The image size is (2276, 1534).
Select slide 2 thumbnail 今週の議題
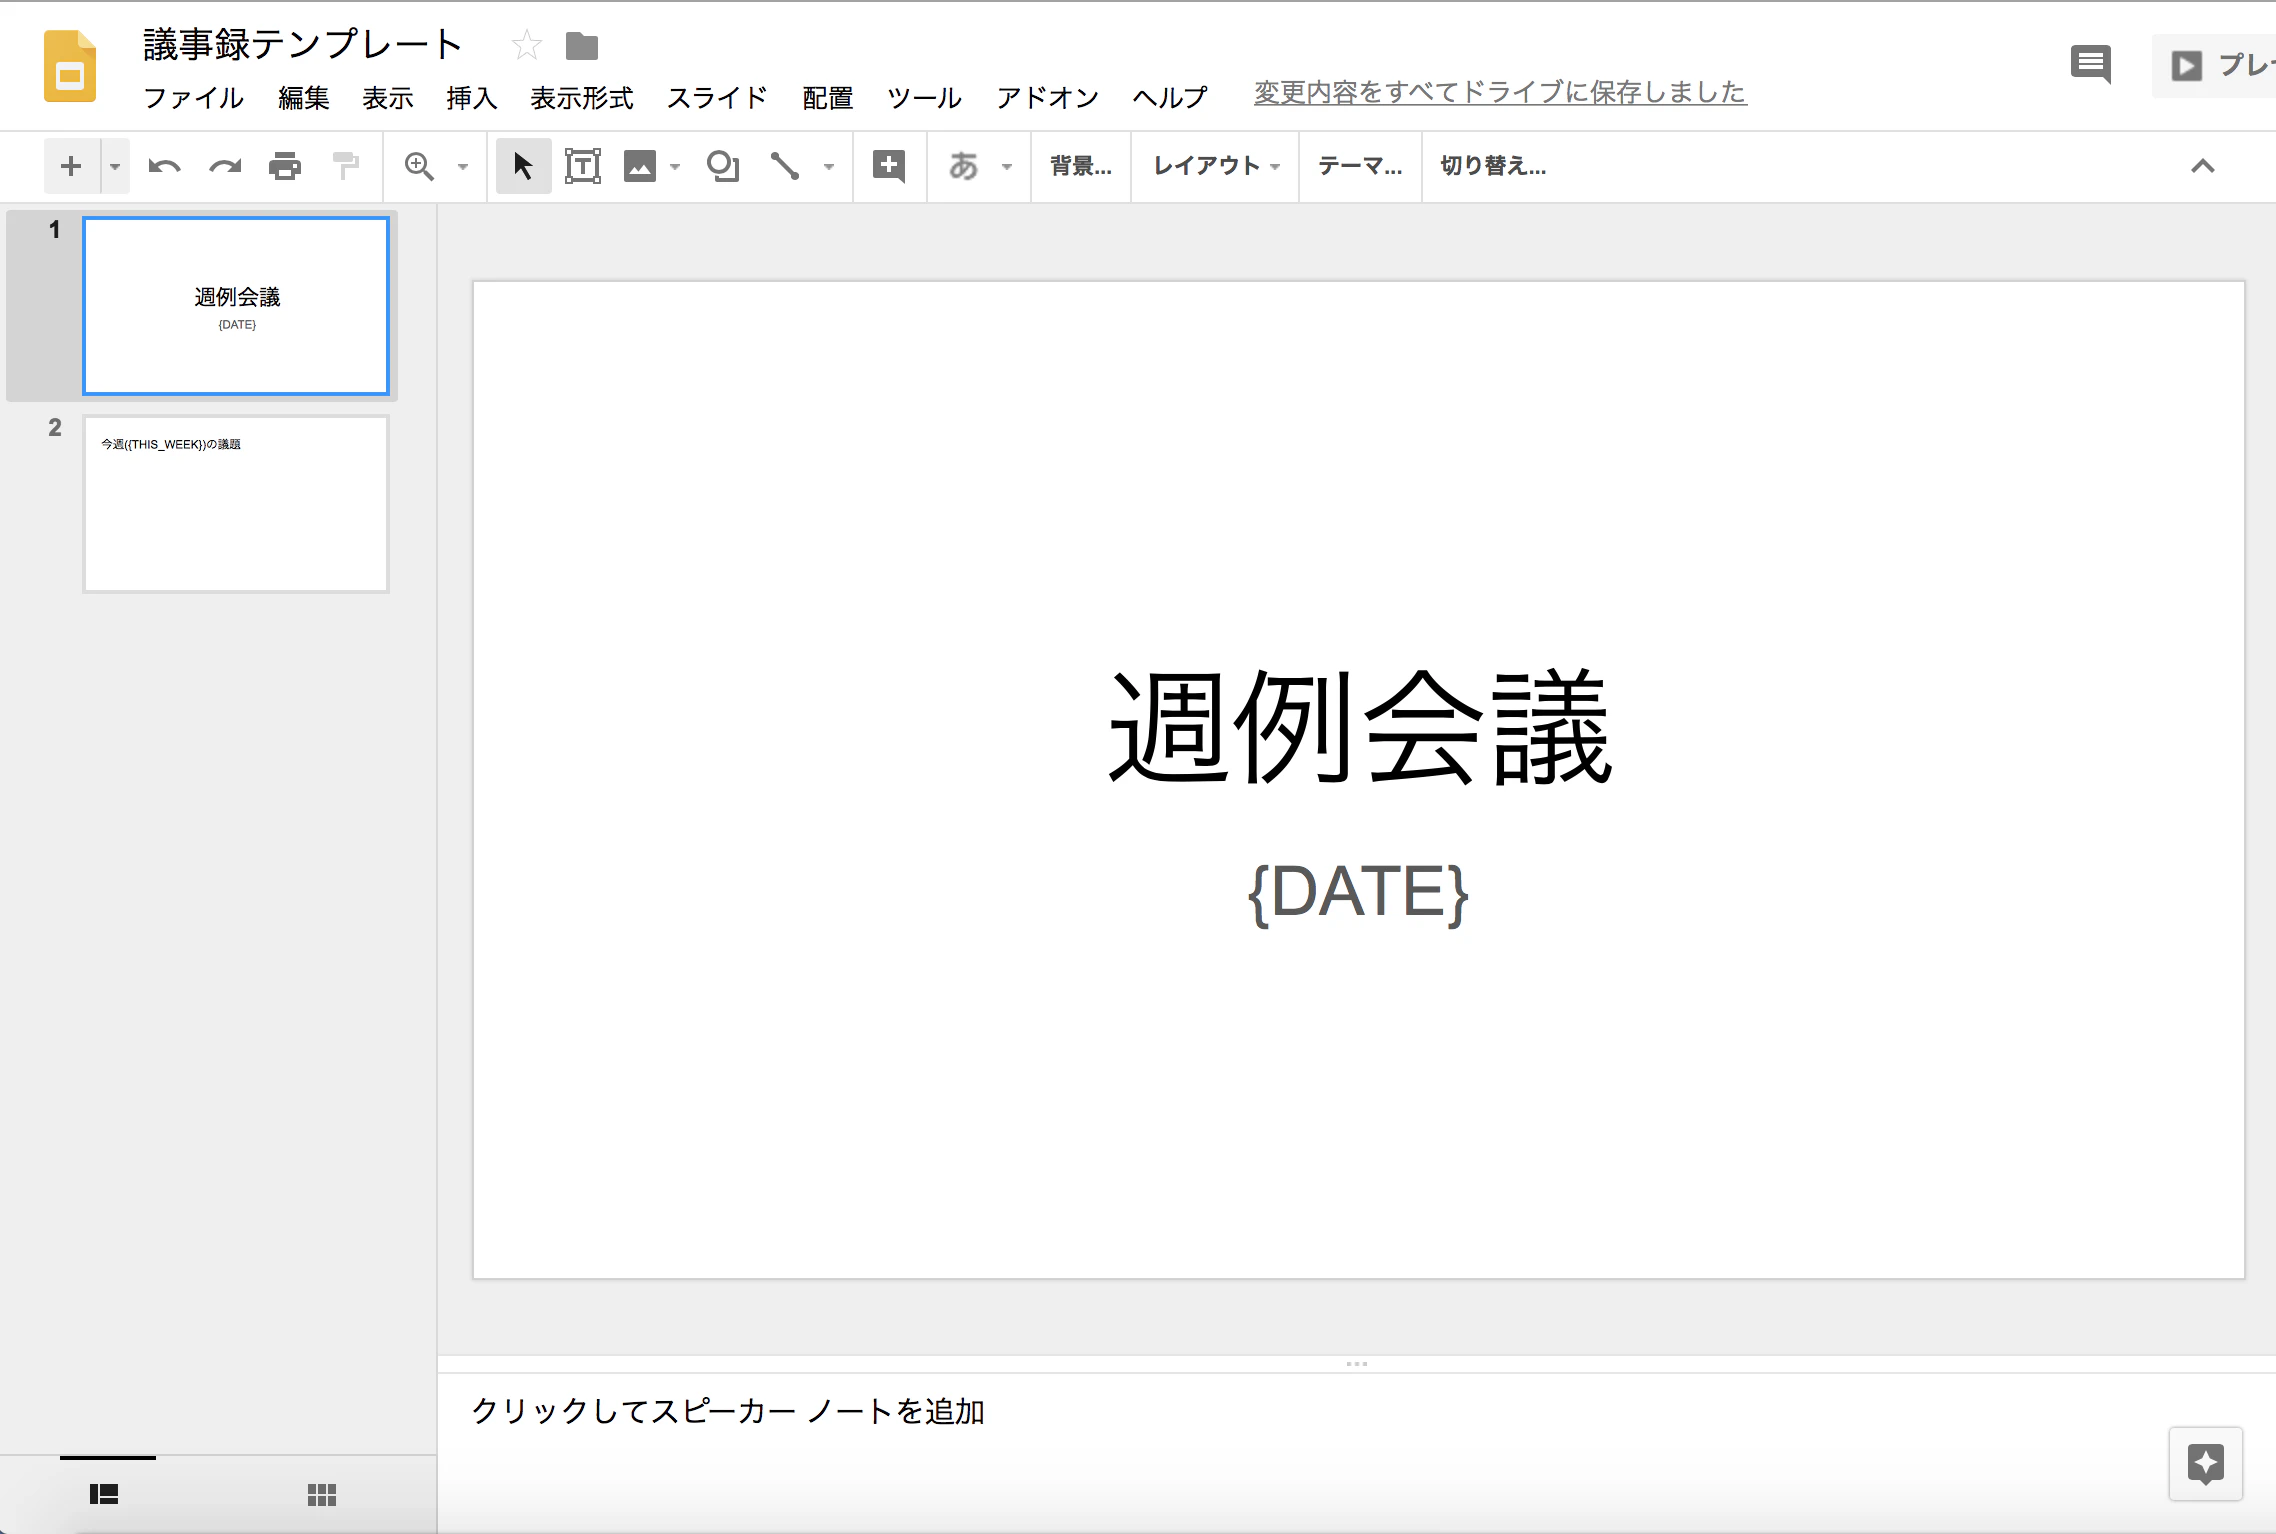[x=236, y=504]
